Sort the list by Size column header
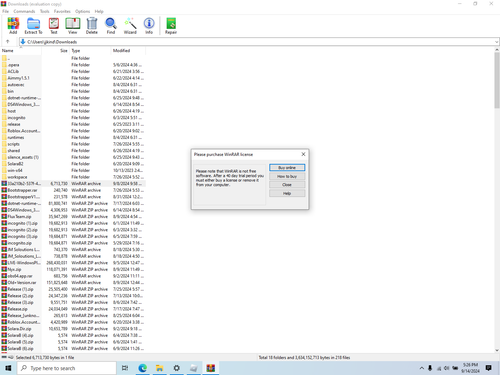The height and width of the screenshot is (375, 500). [56, 51]
